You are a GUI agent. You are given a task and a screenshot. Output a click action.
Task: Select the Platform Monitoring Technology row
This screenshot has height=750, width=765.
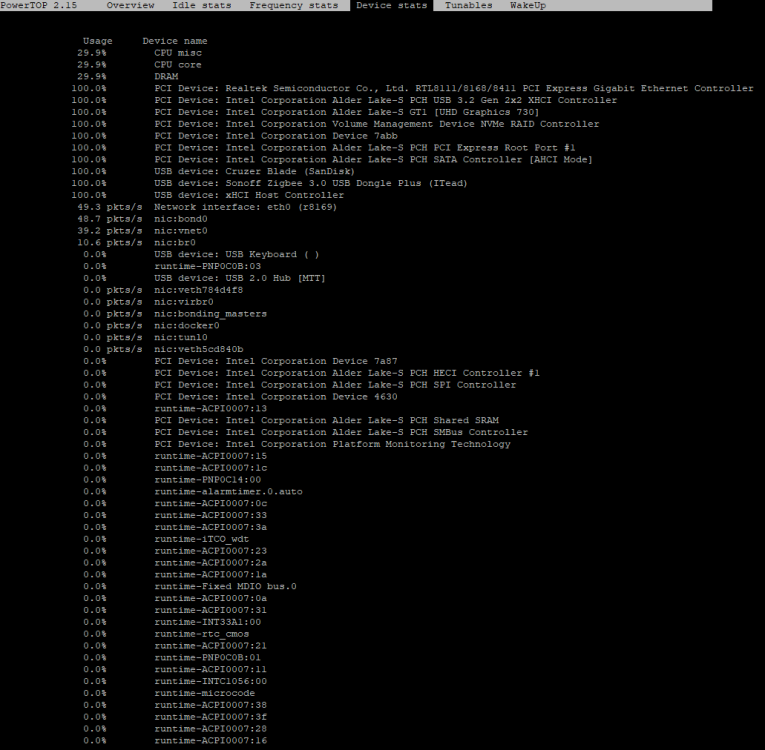click(297, 445)
